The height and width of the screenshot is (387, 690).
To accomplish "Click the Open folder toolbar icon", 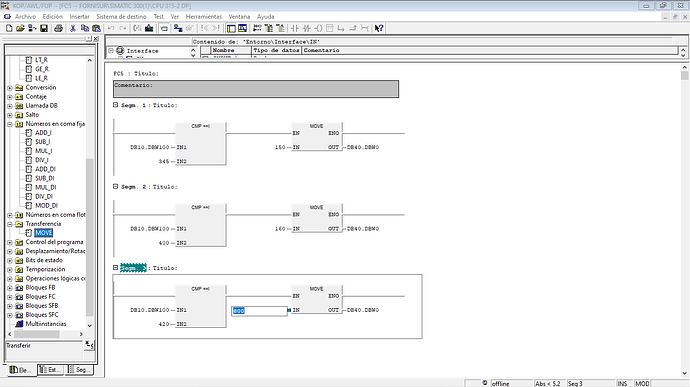I will 20,28.
